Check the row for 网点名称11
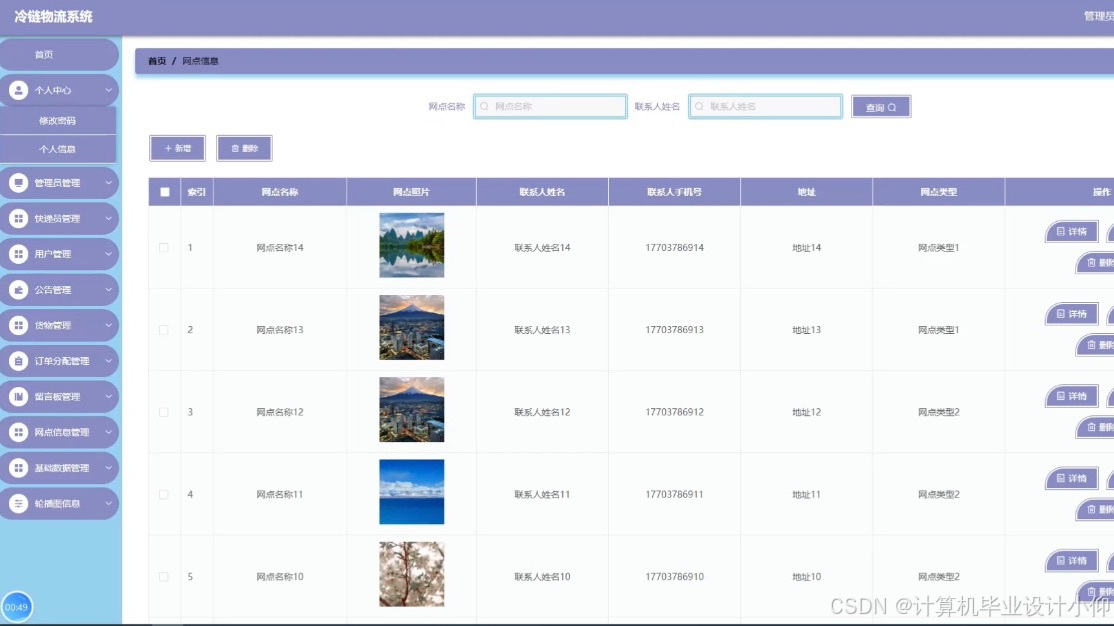Image resolution: width=1114 pixels, height=626 pixels. coord(164,495)
